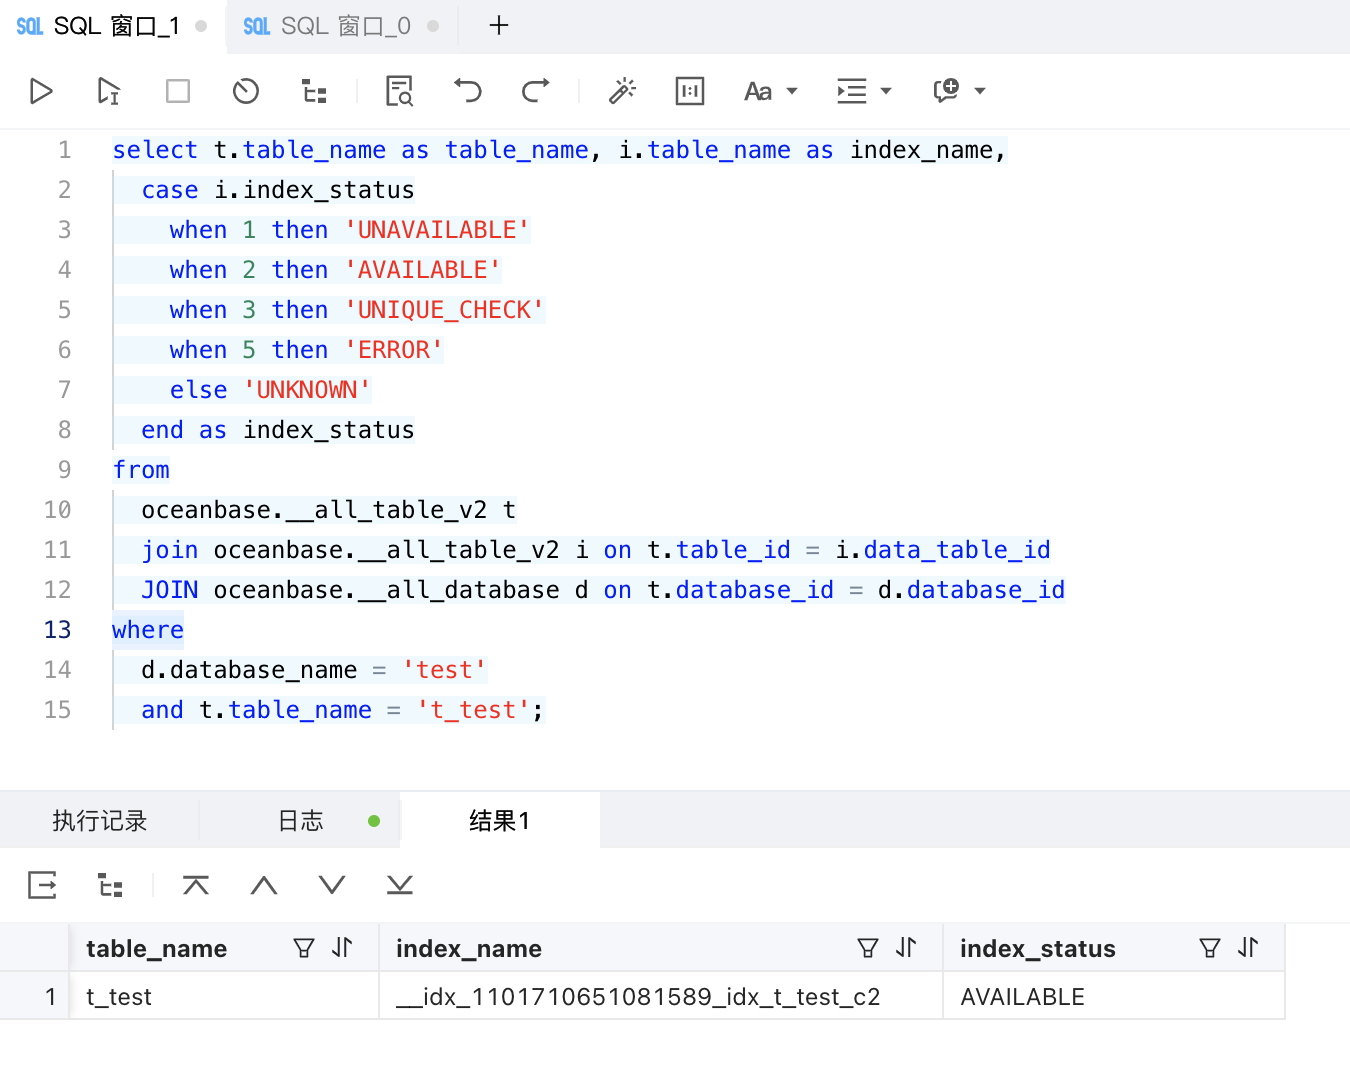
Task: Export the result set icon
Action: [42, 885]
